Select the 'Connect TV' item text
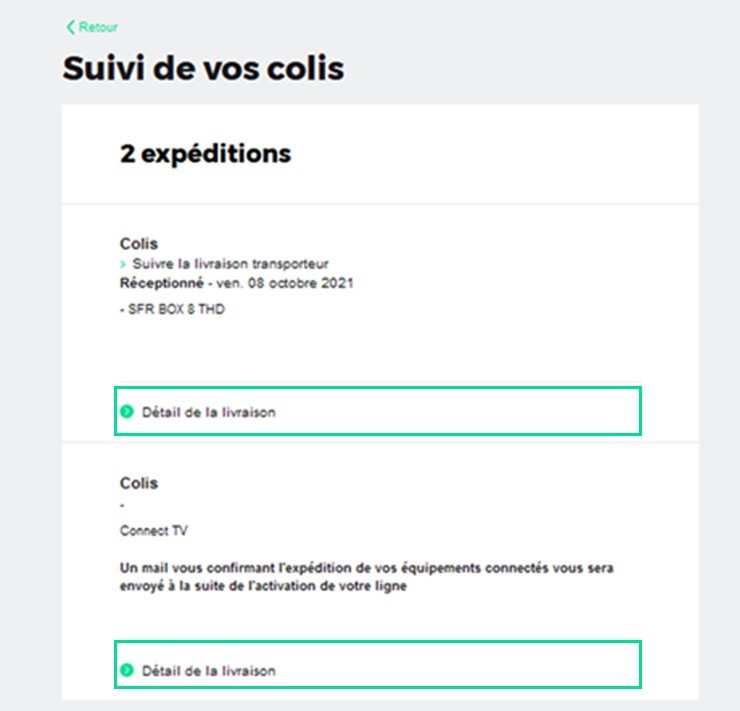The width and height of the screenshot is (740, 711). (x=153, y=531)
